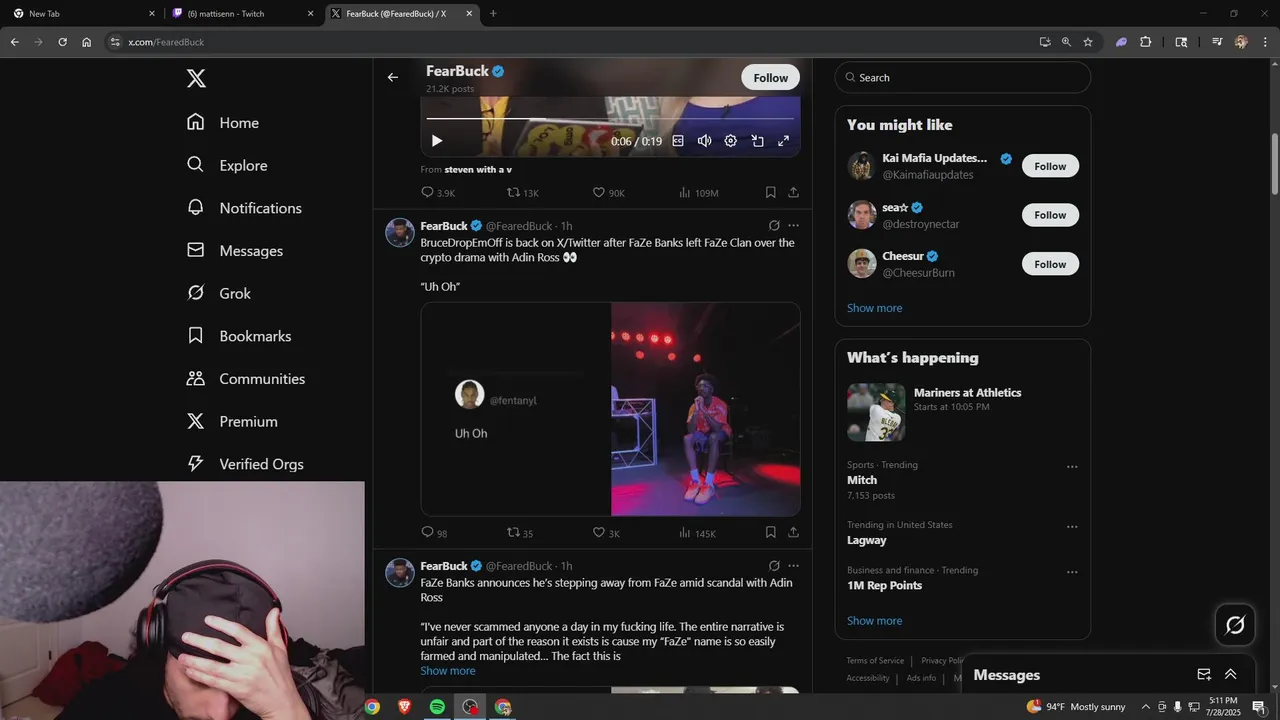
Task: Open the floating Grok button
Action: [1235, 625]
